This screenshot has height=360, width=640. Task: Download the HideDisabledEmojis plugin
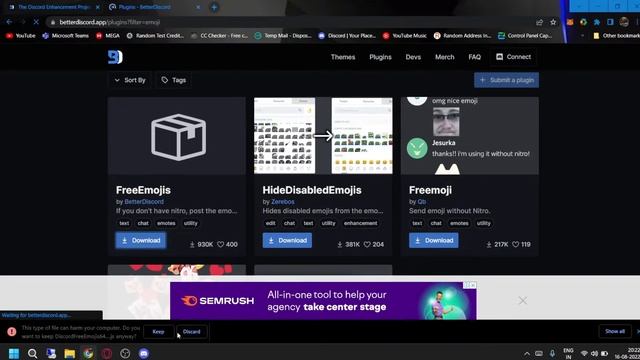tap(287, 240)
